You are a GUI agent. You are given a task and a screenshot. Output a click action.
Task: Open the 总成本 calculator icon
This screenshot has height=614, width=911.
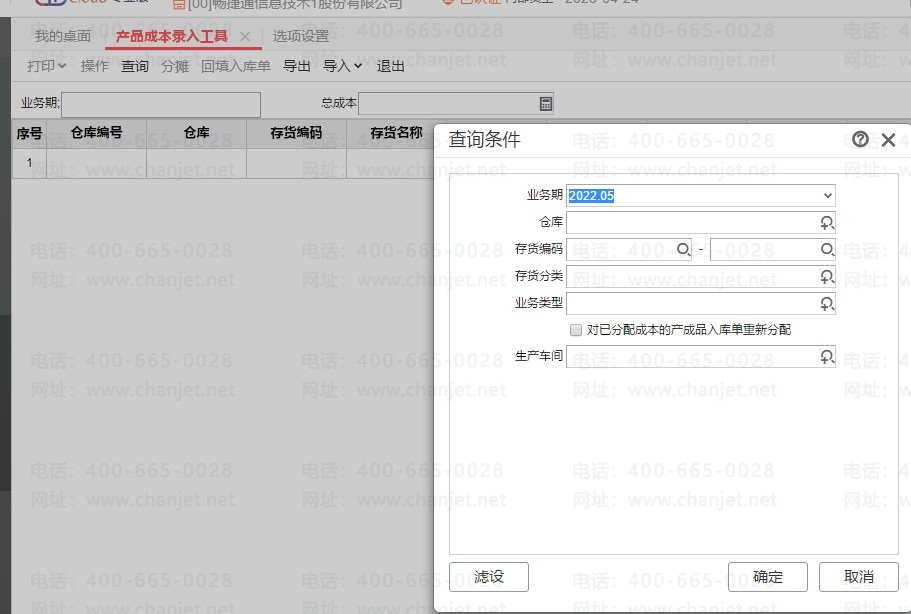click(546, 104)
